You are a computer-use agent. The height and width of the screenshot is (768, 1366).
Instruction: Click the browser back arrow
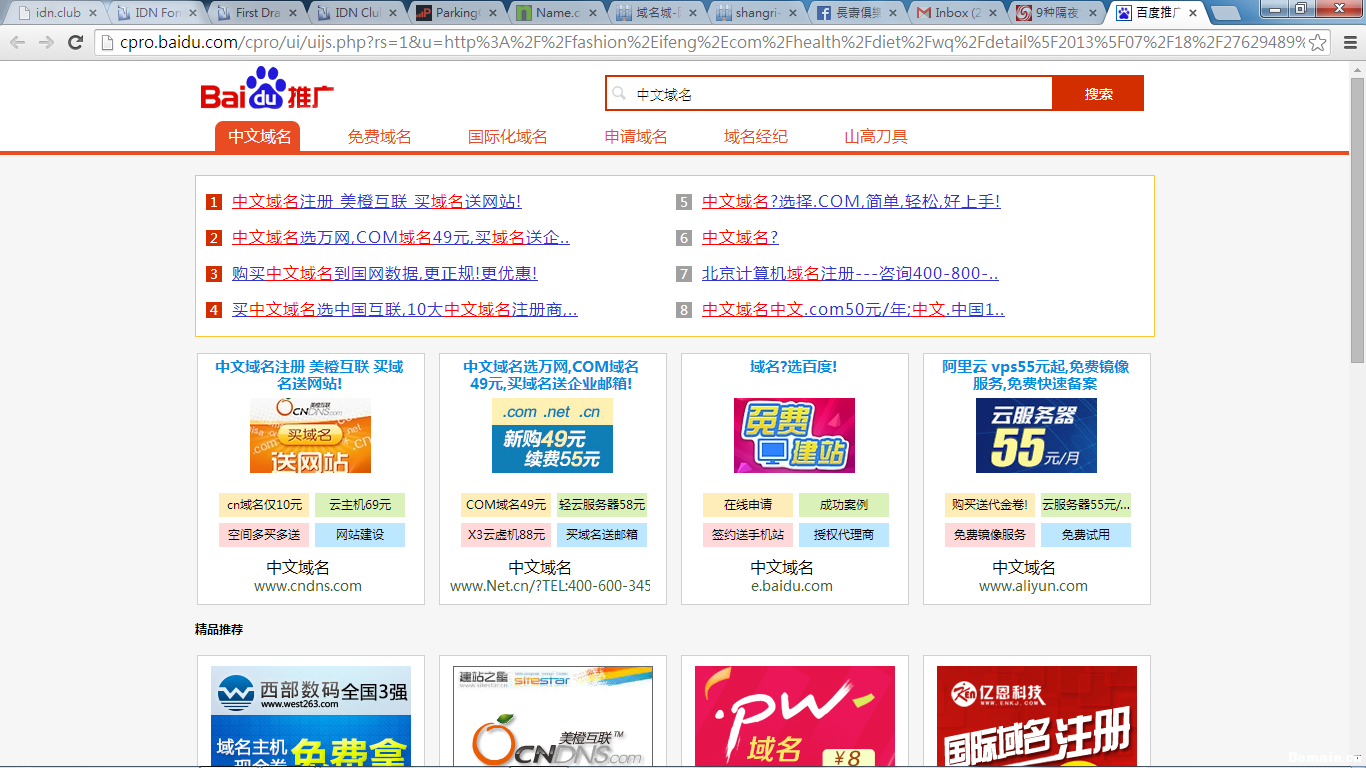16,45
